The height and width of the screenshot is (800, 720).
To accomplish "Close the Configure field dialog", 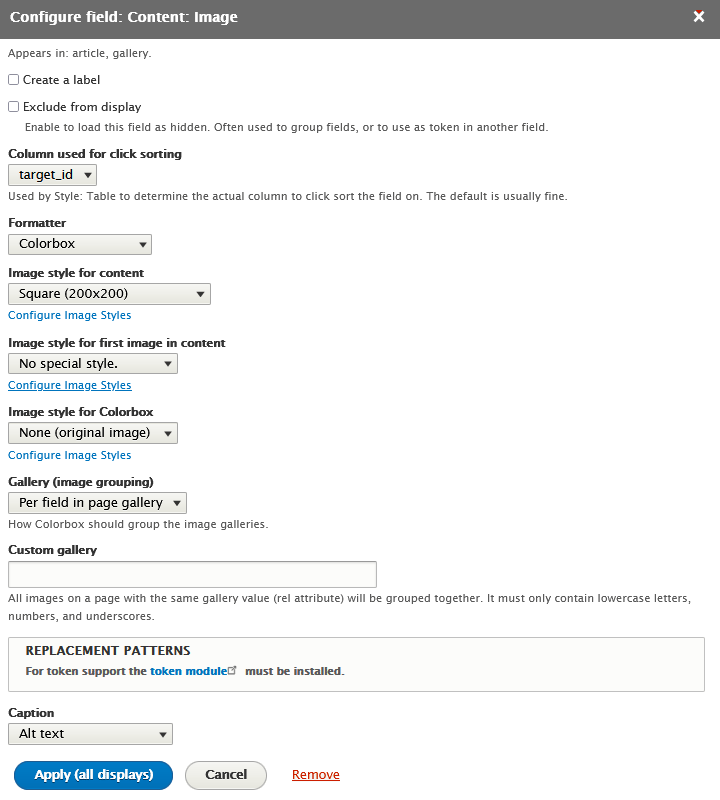I will click(x=699, y=16).
